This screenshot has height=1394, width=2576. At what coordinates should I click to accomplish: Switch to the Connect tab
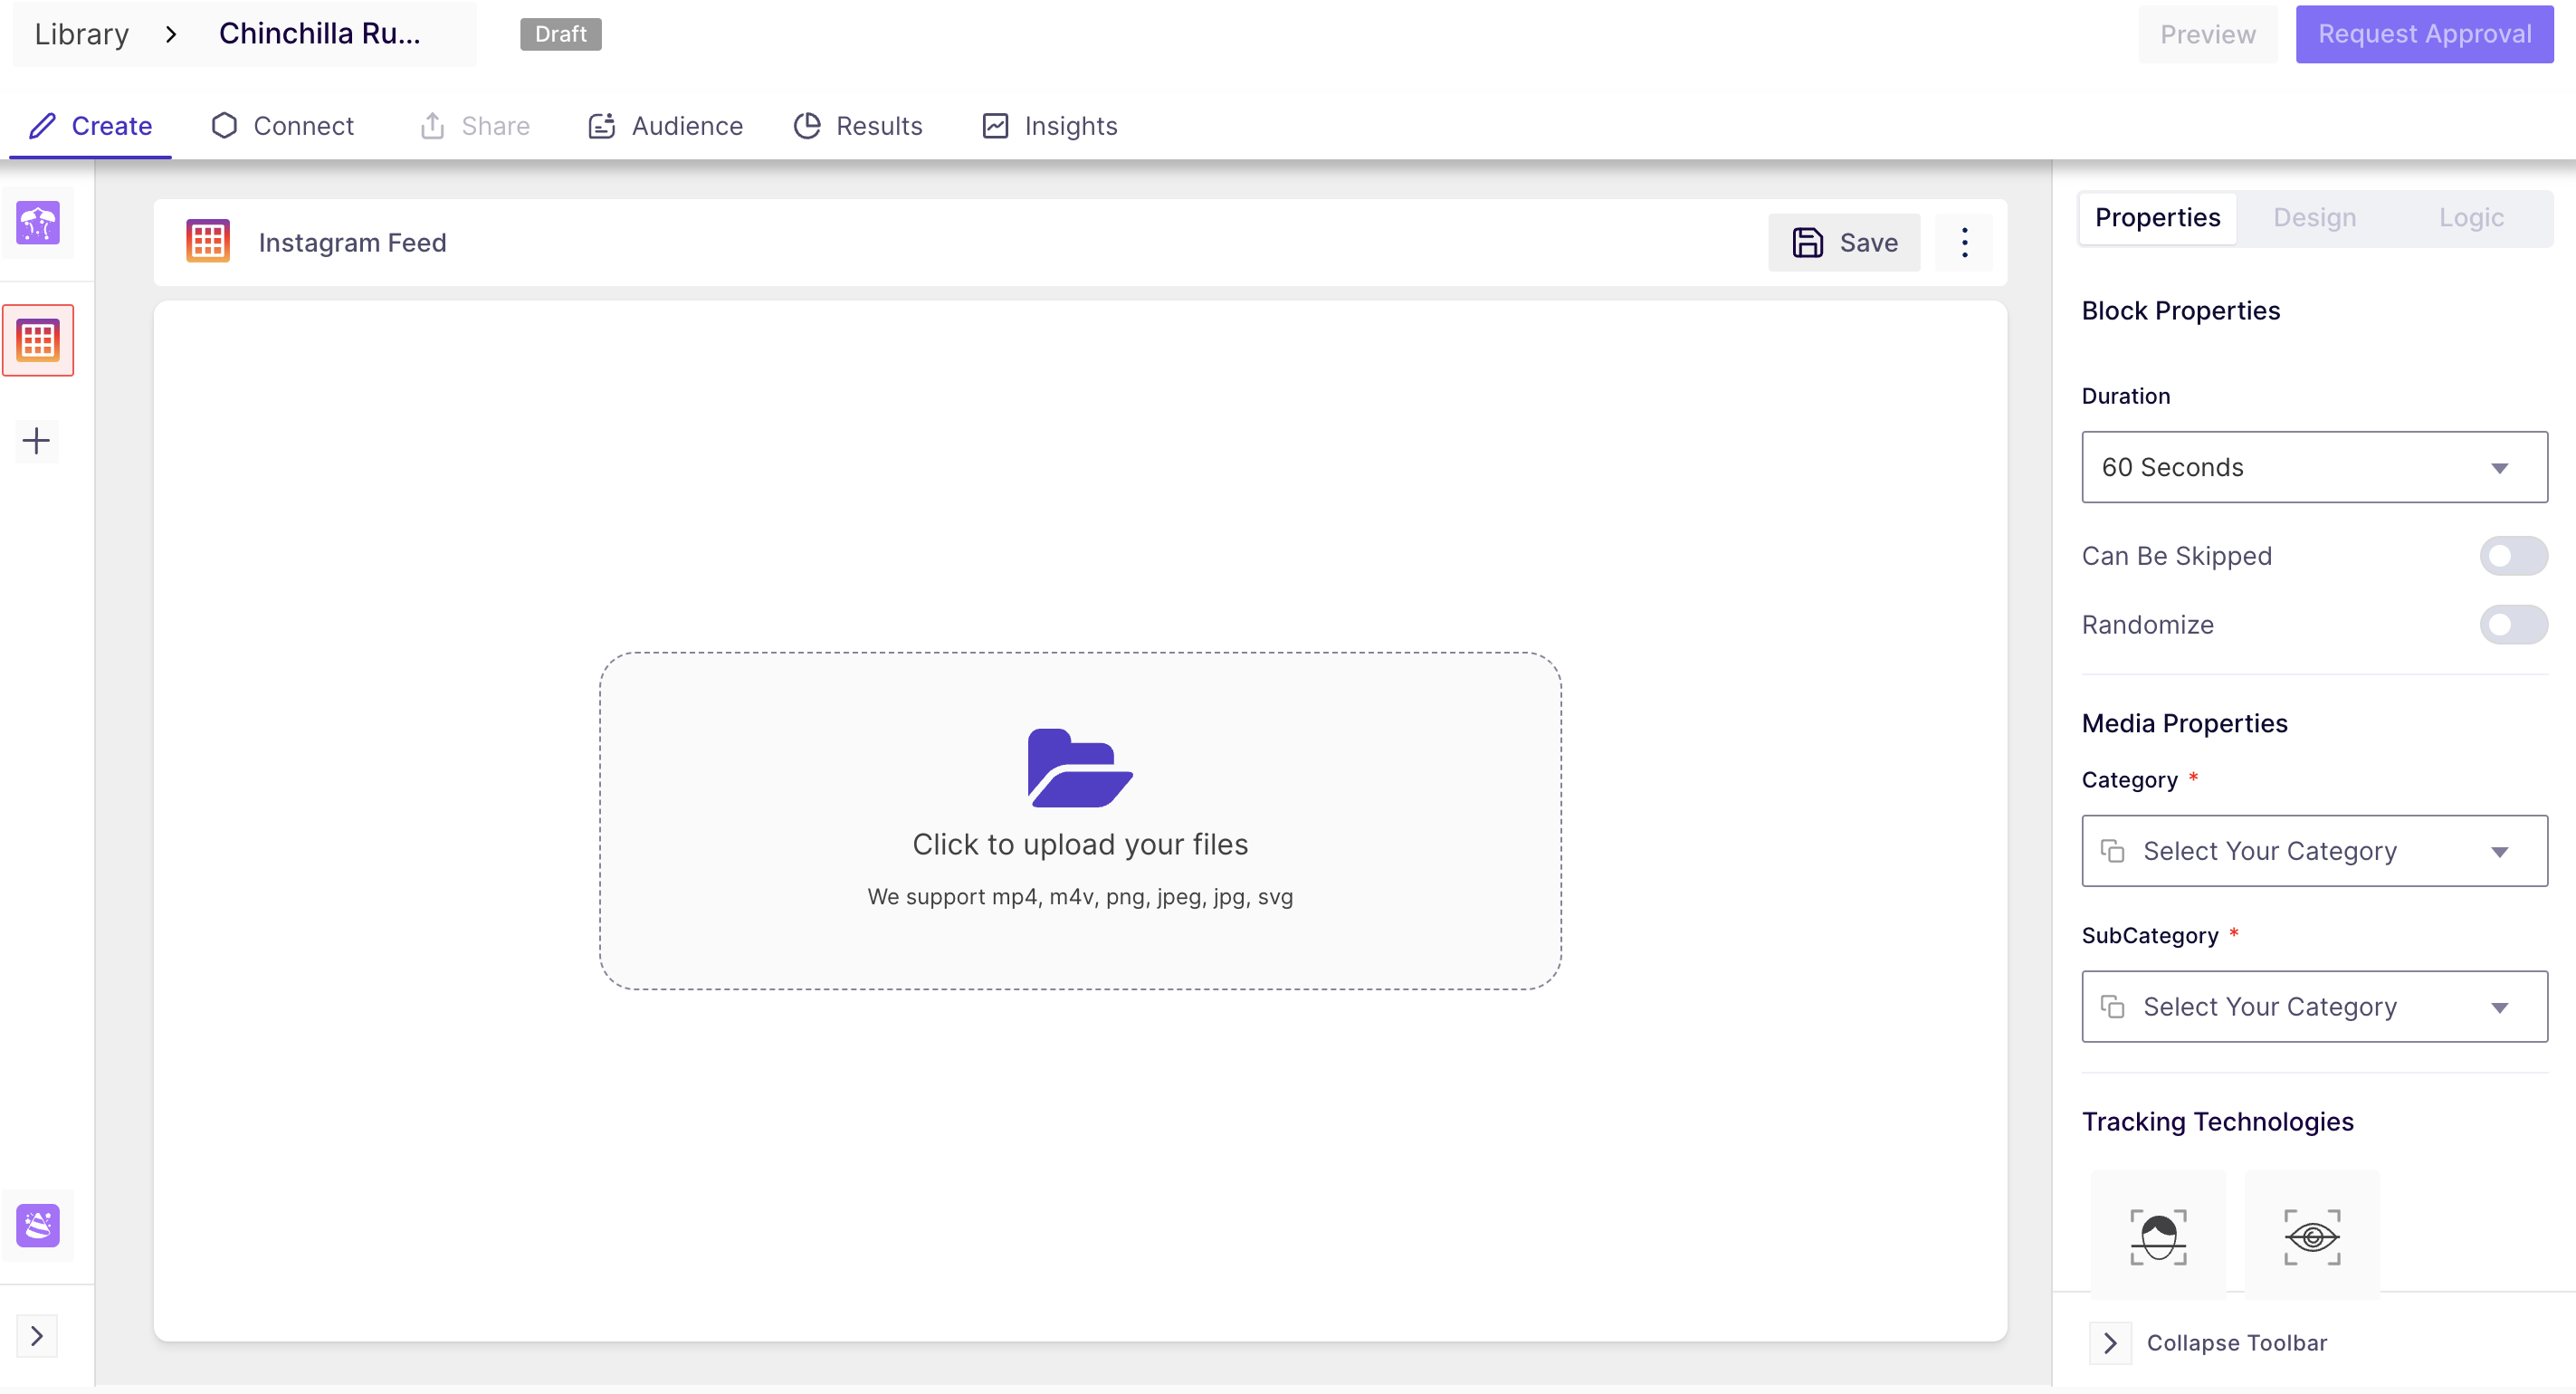282,126
